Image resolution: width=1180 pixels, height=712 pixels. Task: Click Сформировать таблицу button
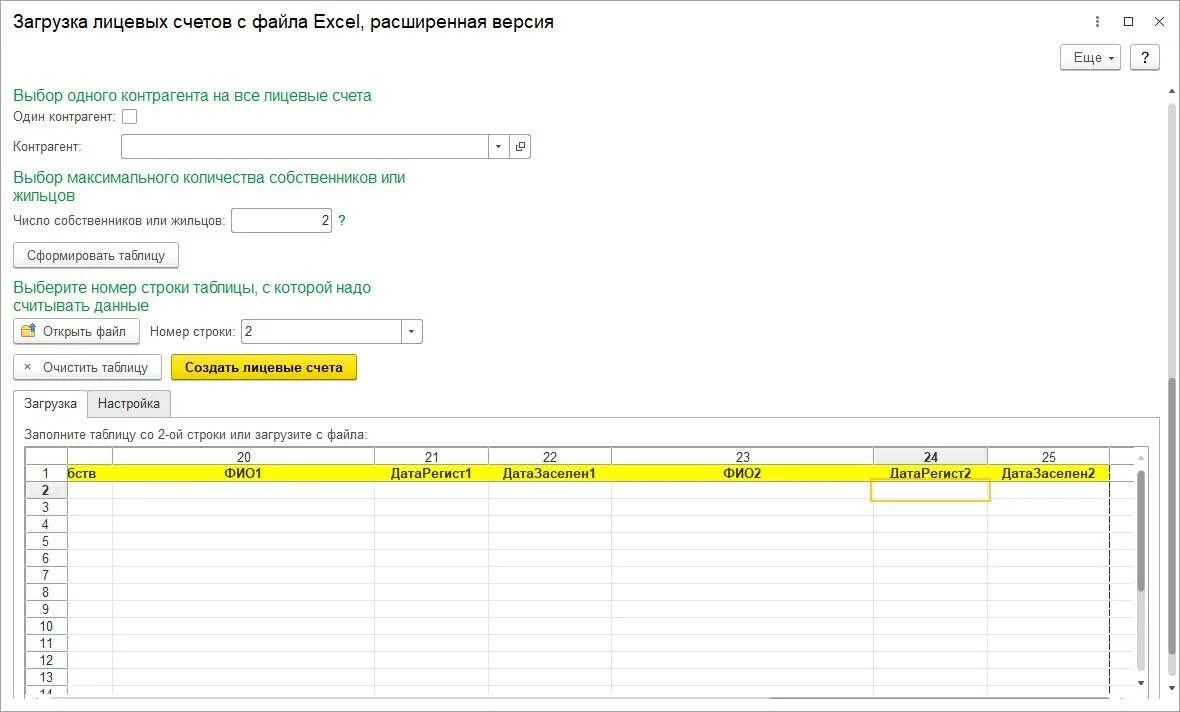point(96,255)
